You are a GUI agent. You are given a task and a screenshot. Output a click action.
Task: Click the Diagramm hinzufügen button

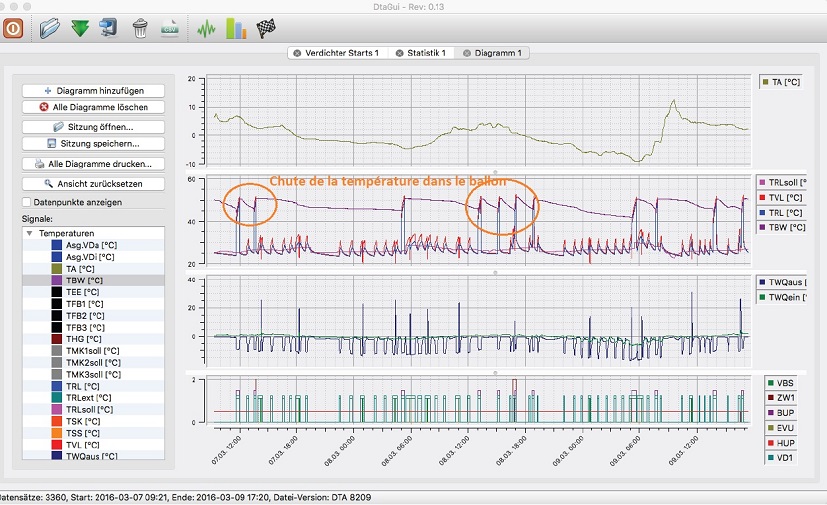(x=94, y=90)
